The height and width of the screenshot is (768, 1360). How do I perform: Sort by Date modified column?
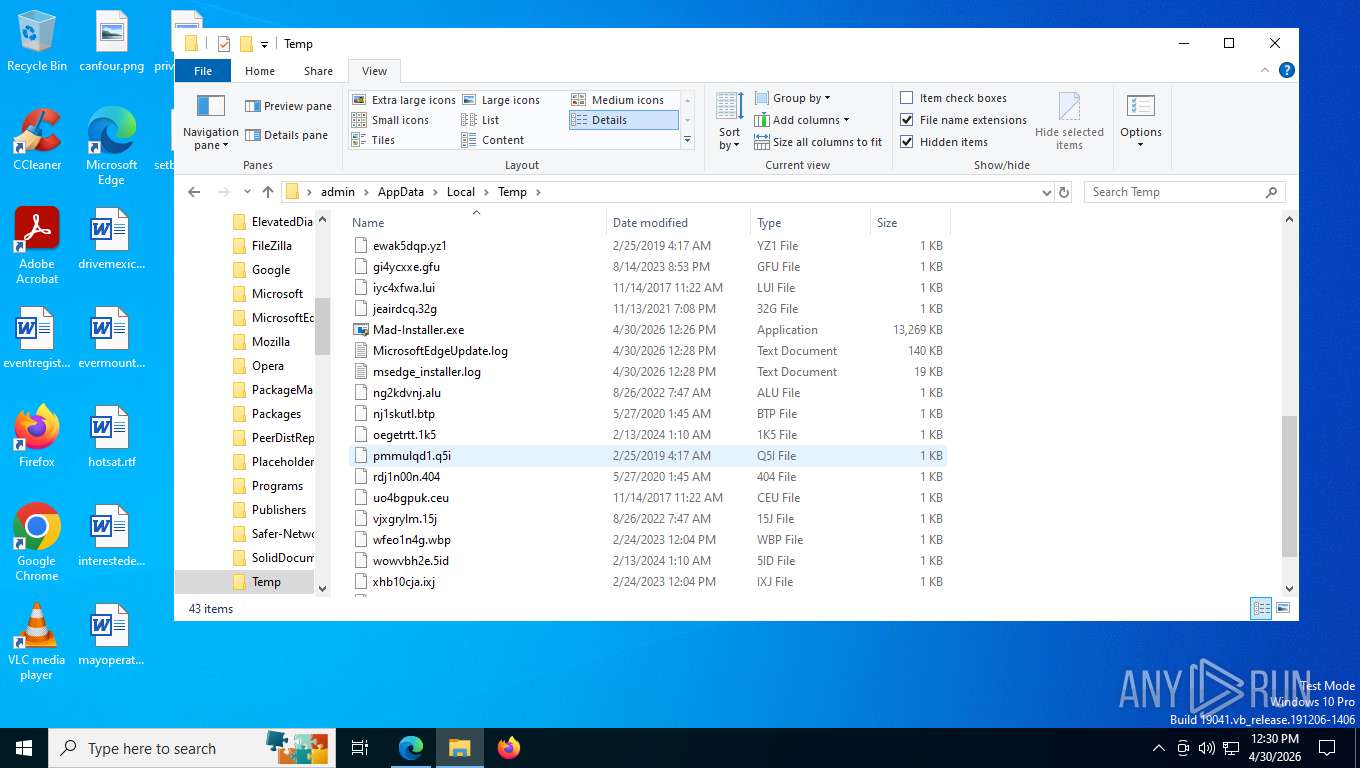click(678, 223)
